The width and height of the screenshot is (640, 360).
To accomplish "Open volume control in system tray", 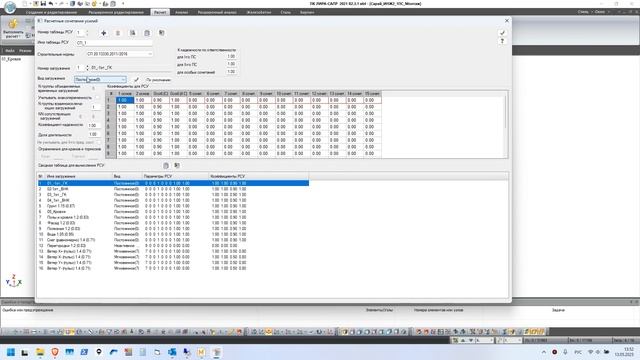I will (x=599, y=352).
